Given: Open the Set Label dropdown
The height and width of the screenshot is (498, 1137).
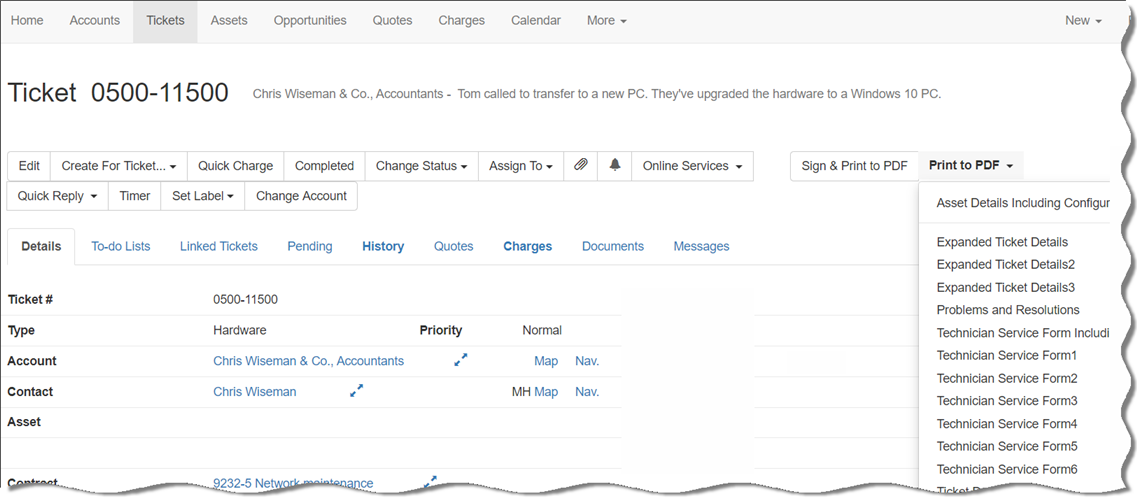Looking at the screenshot, I should 202,196.
